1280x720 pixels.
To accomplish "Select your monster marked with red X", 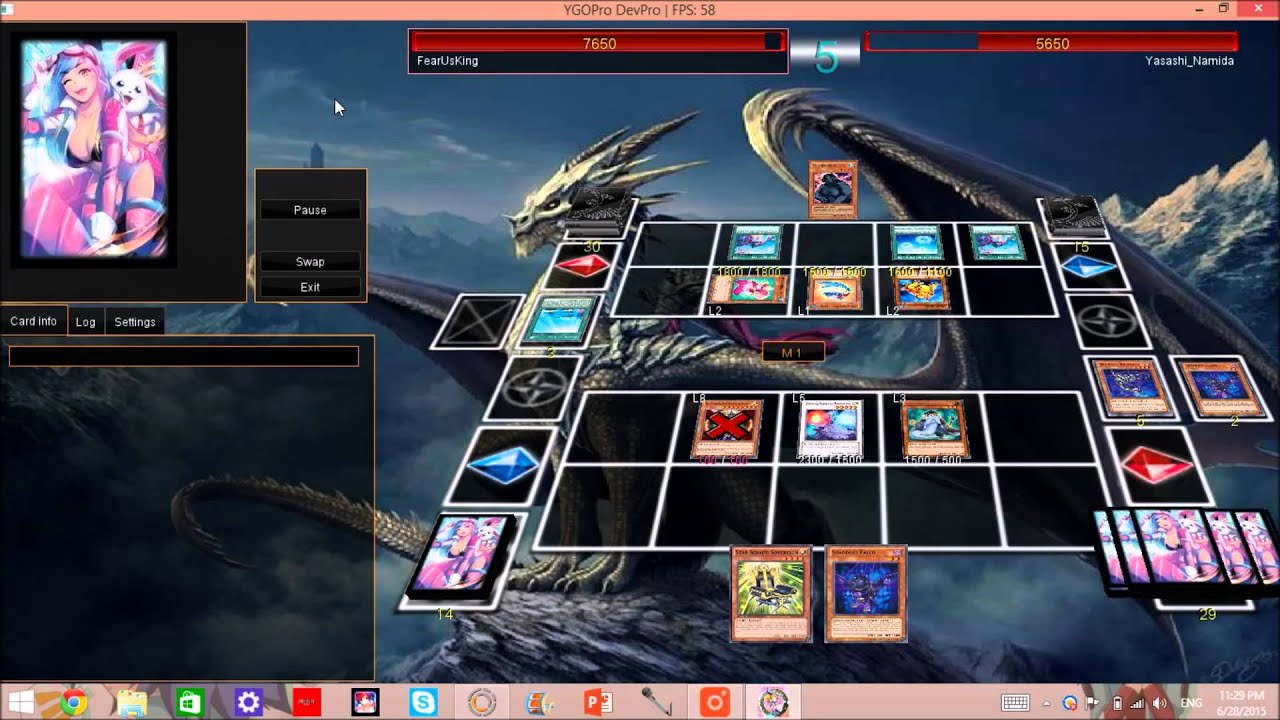I will pos(728,429).
